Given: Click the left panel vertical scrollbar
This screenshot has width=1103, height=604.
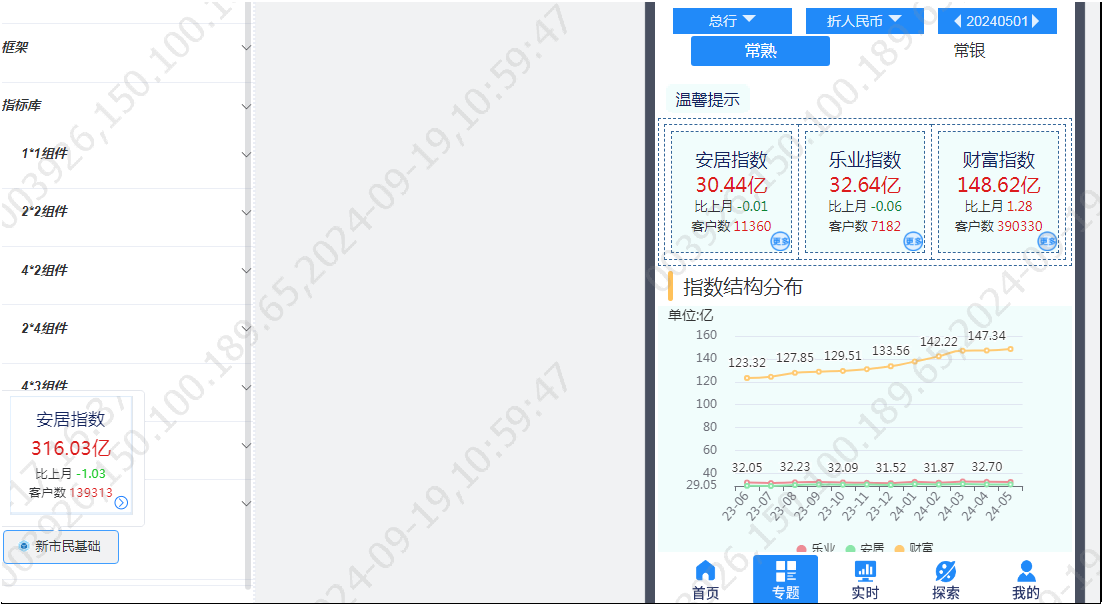Looking at the screenshot, I should [248, 295].
